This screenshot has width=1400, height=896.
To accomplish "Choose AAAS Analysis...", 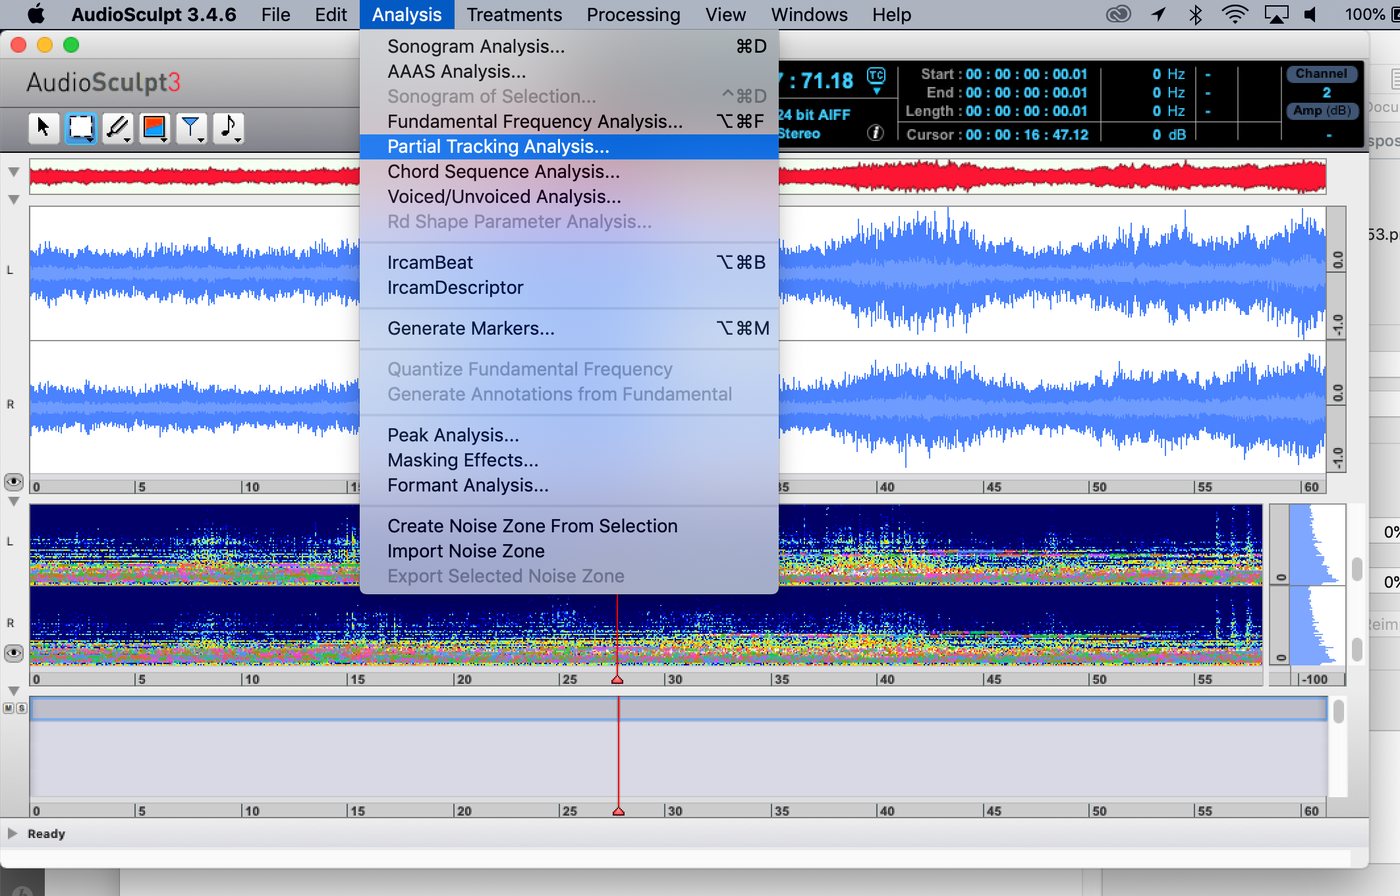I will (x=569, y=71).
